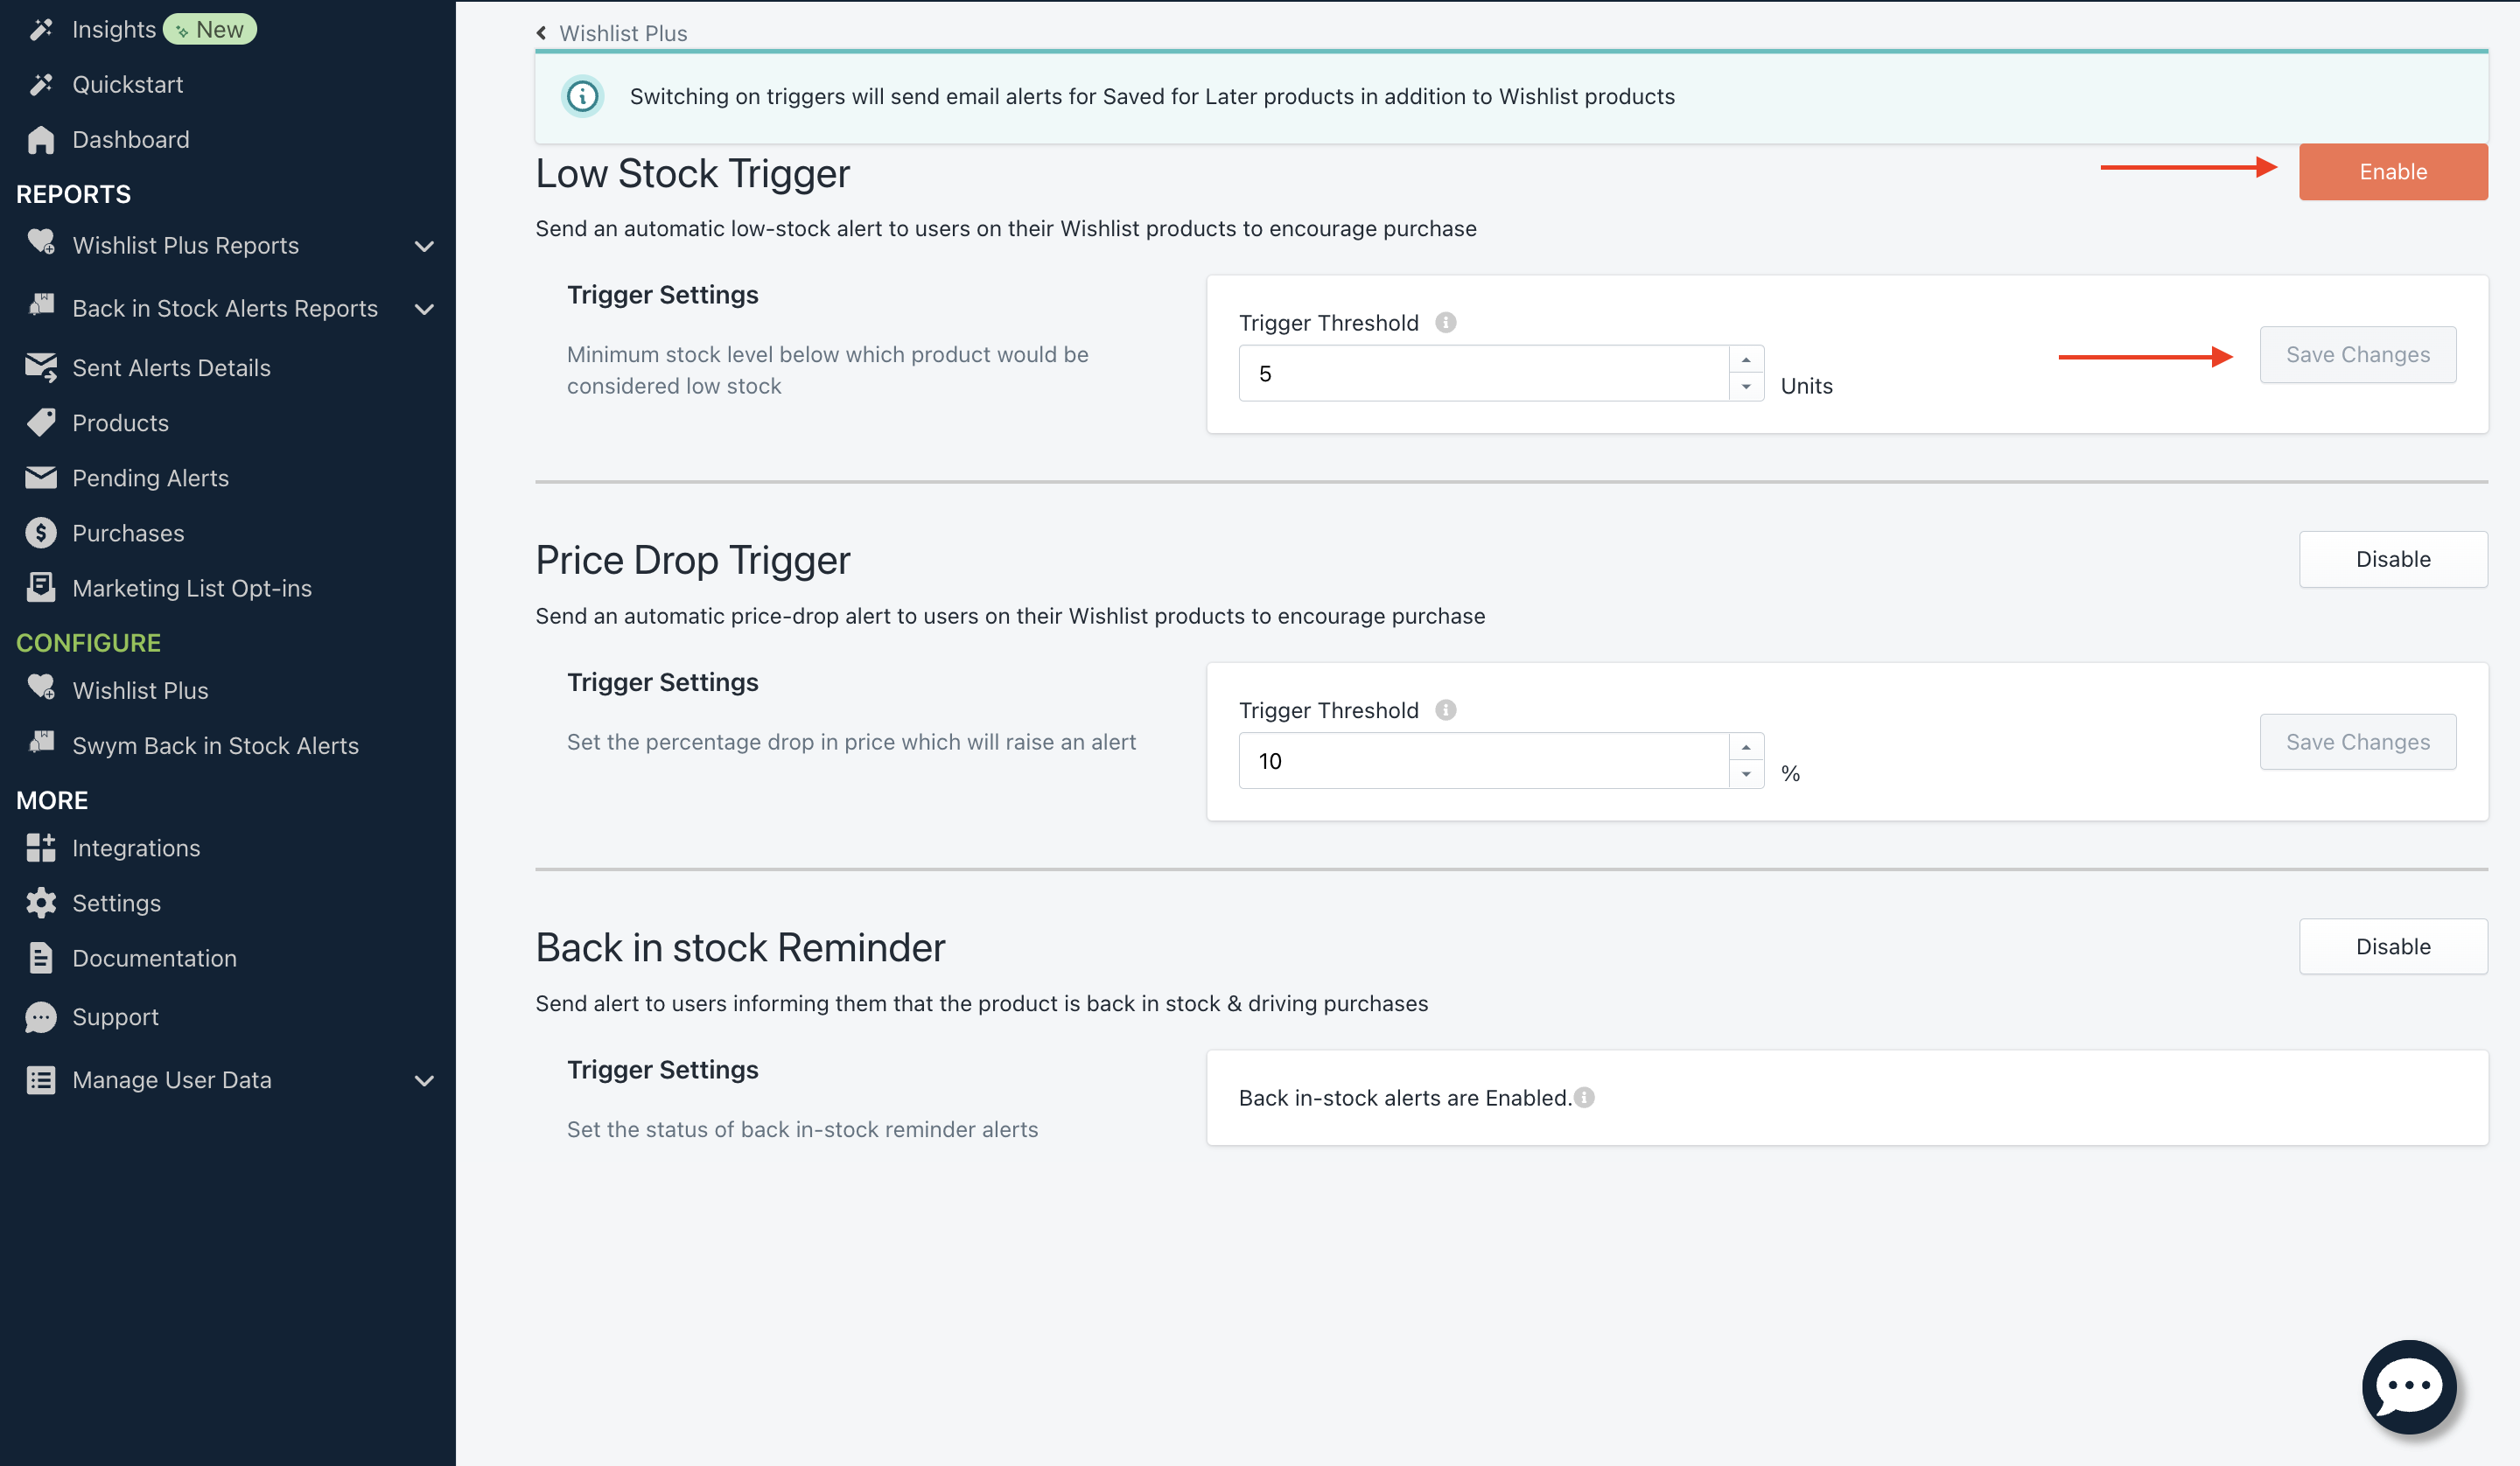2520x1466 pixels.
Task: Disable the Back in stock Reminder
Action: point(2392,946)
